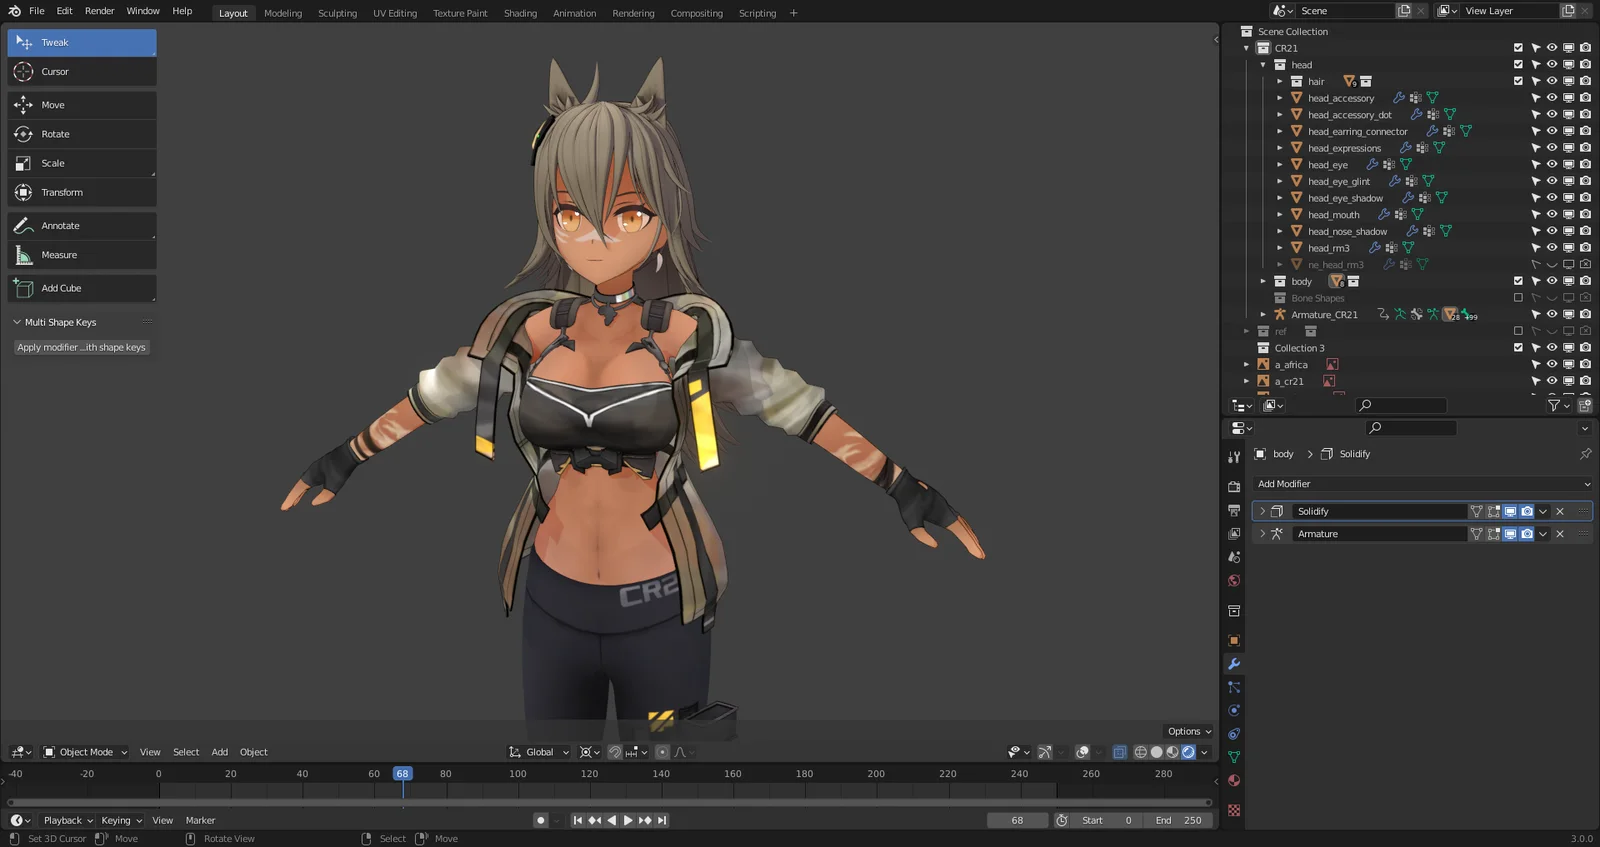Screen dimensions: 1600x847
Task: Open the Object Constraints properties tab
Action: pyautogui.click(x=1234, y=734)
